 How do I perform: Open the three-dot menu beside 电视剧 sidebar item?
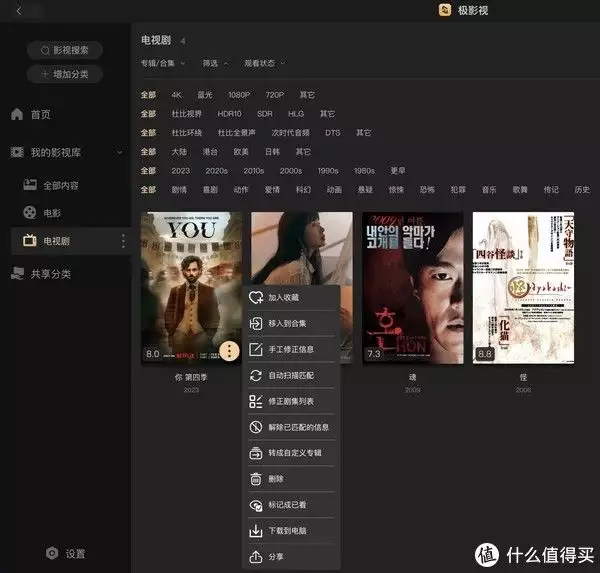coord(123,241)
